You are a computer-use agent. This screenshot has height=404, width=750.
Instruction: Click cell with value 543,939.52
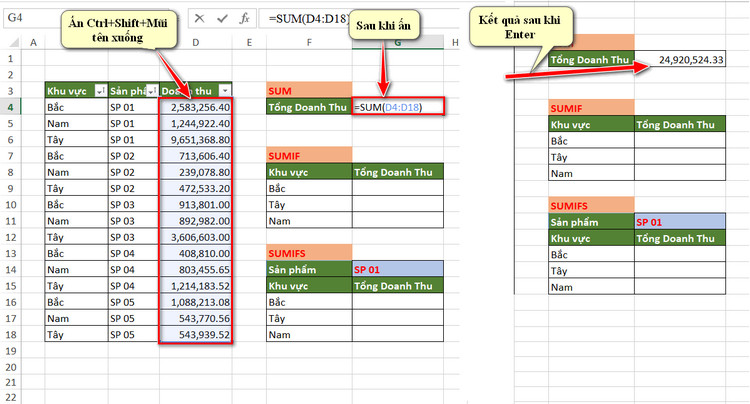point(196,335)
